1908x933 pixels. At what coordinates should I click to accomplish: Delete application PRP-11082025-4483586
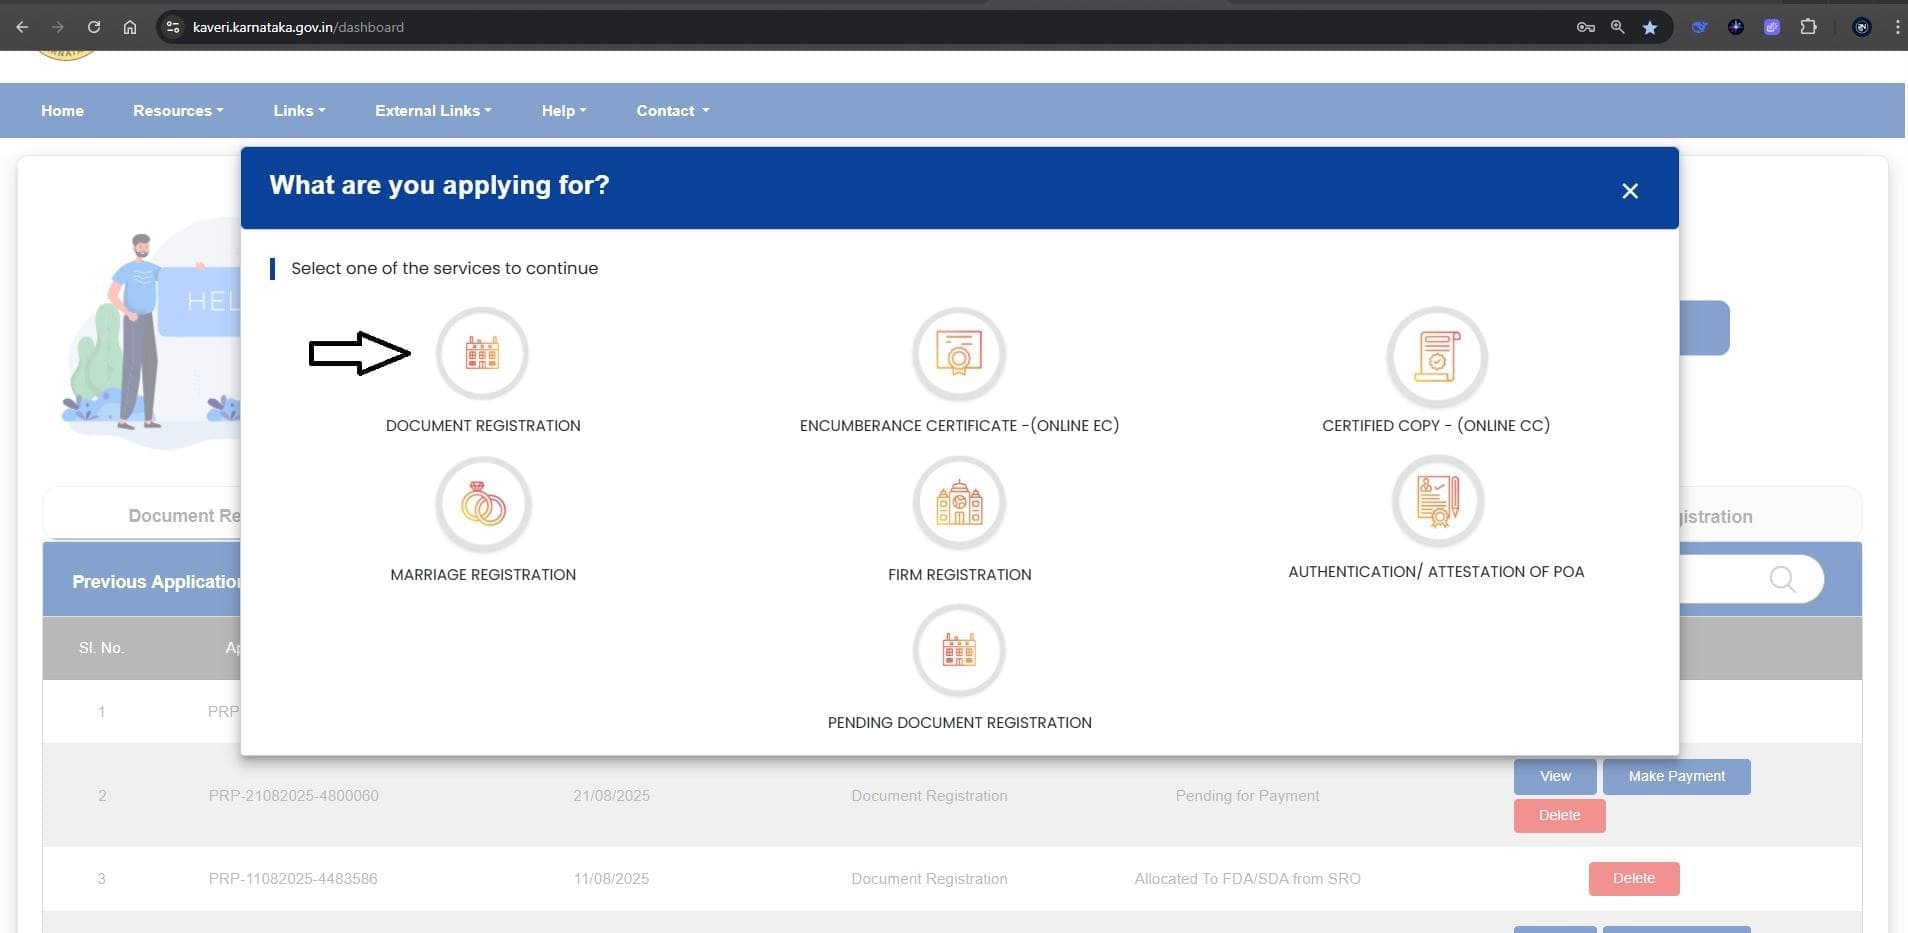point(1633,878)
